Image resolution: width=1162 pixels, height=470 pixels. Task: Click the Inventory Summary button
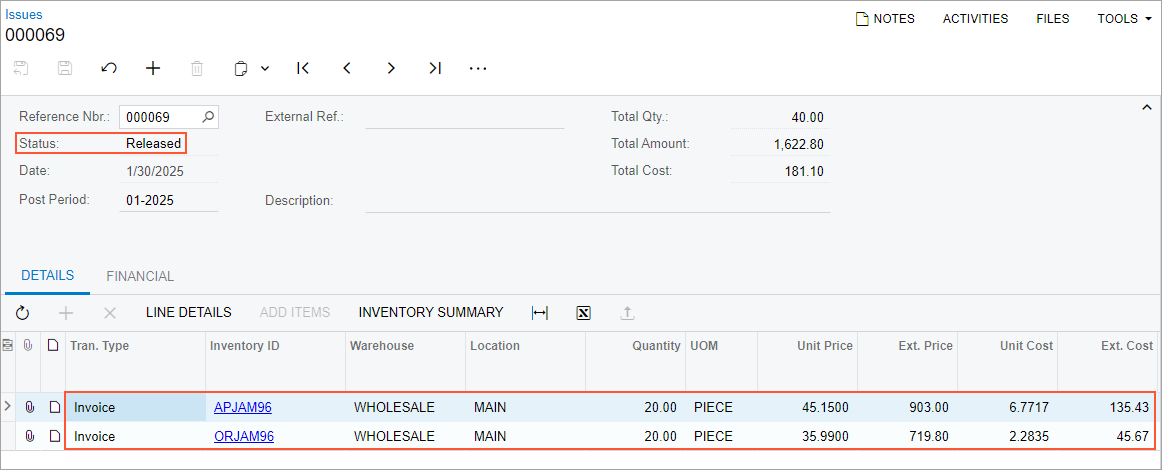tap(430, 312)
